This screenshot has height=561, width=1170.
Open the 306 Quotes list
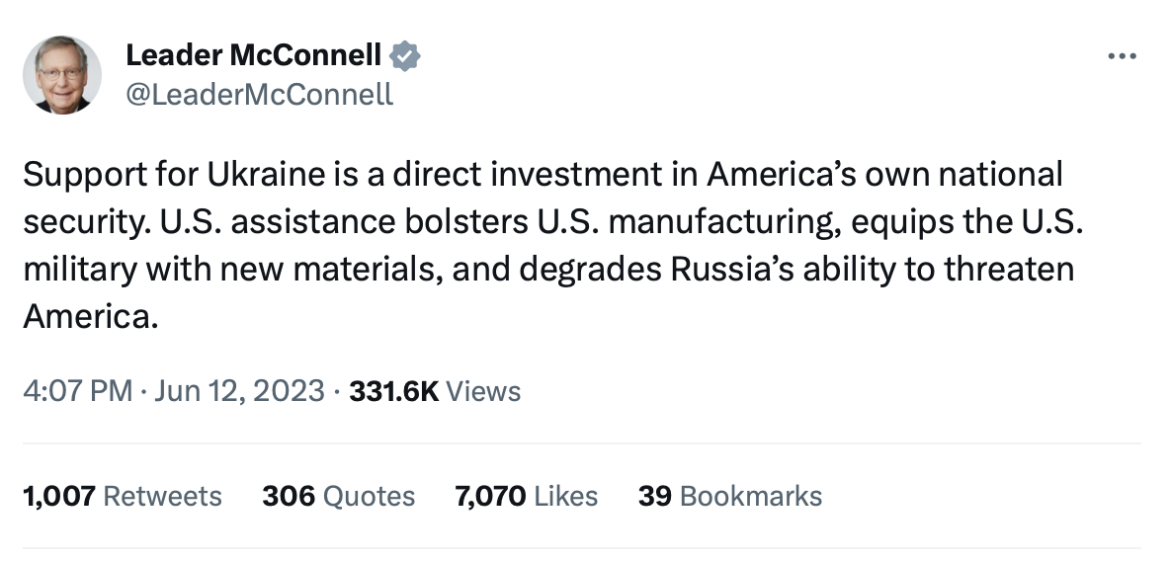338,496
